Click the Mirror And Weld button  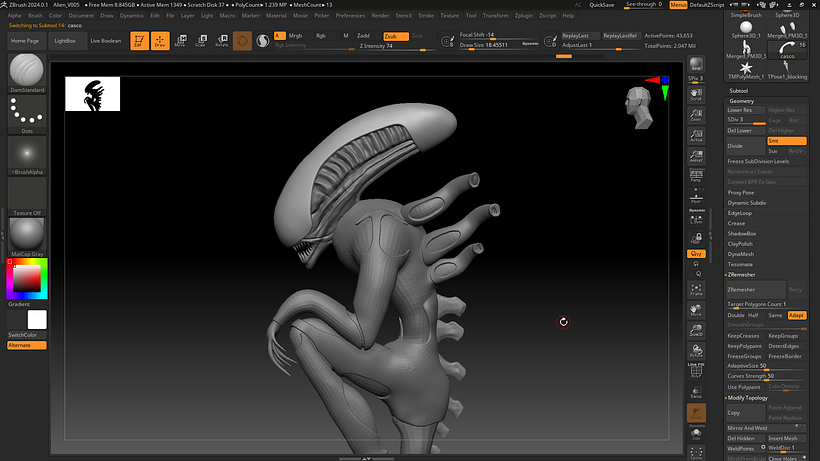(766, 428)
